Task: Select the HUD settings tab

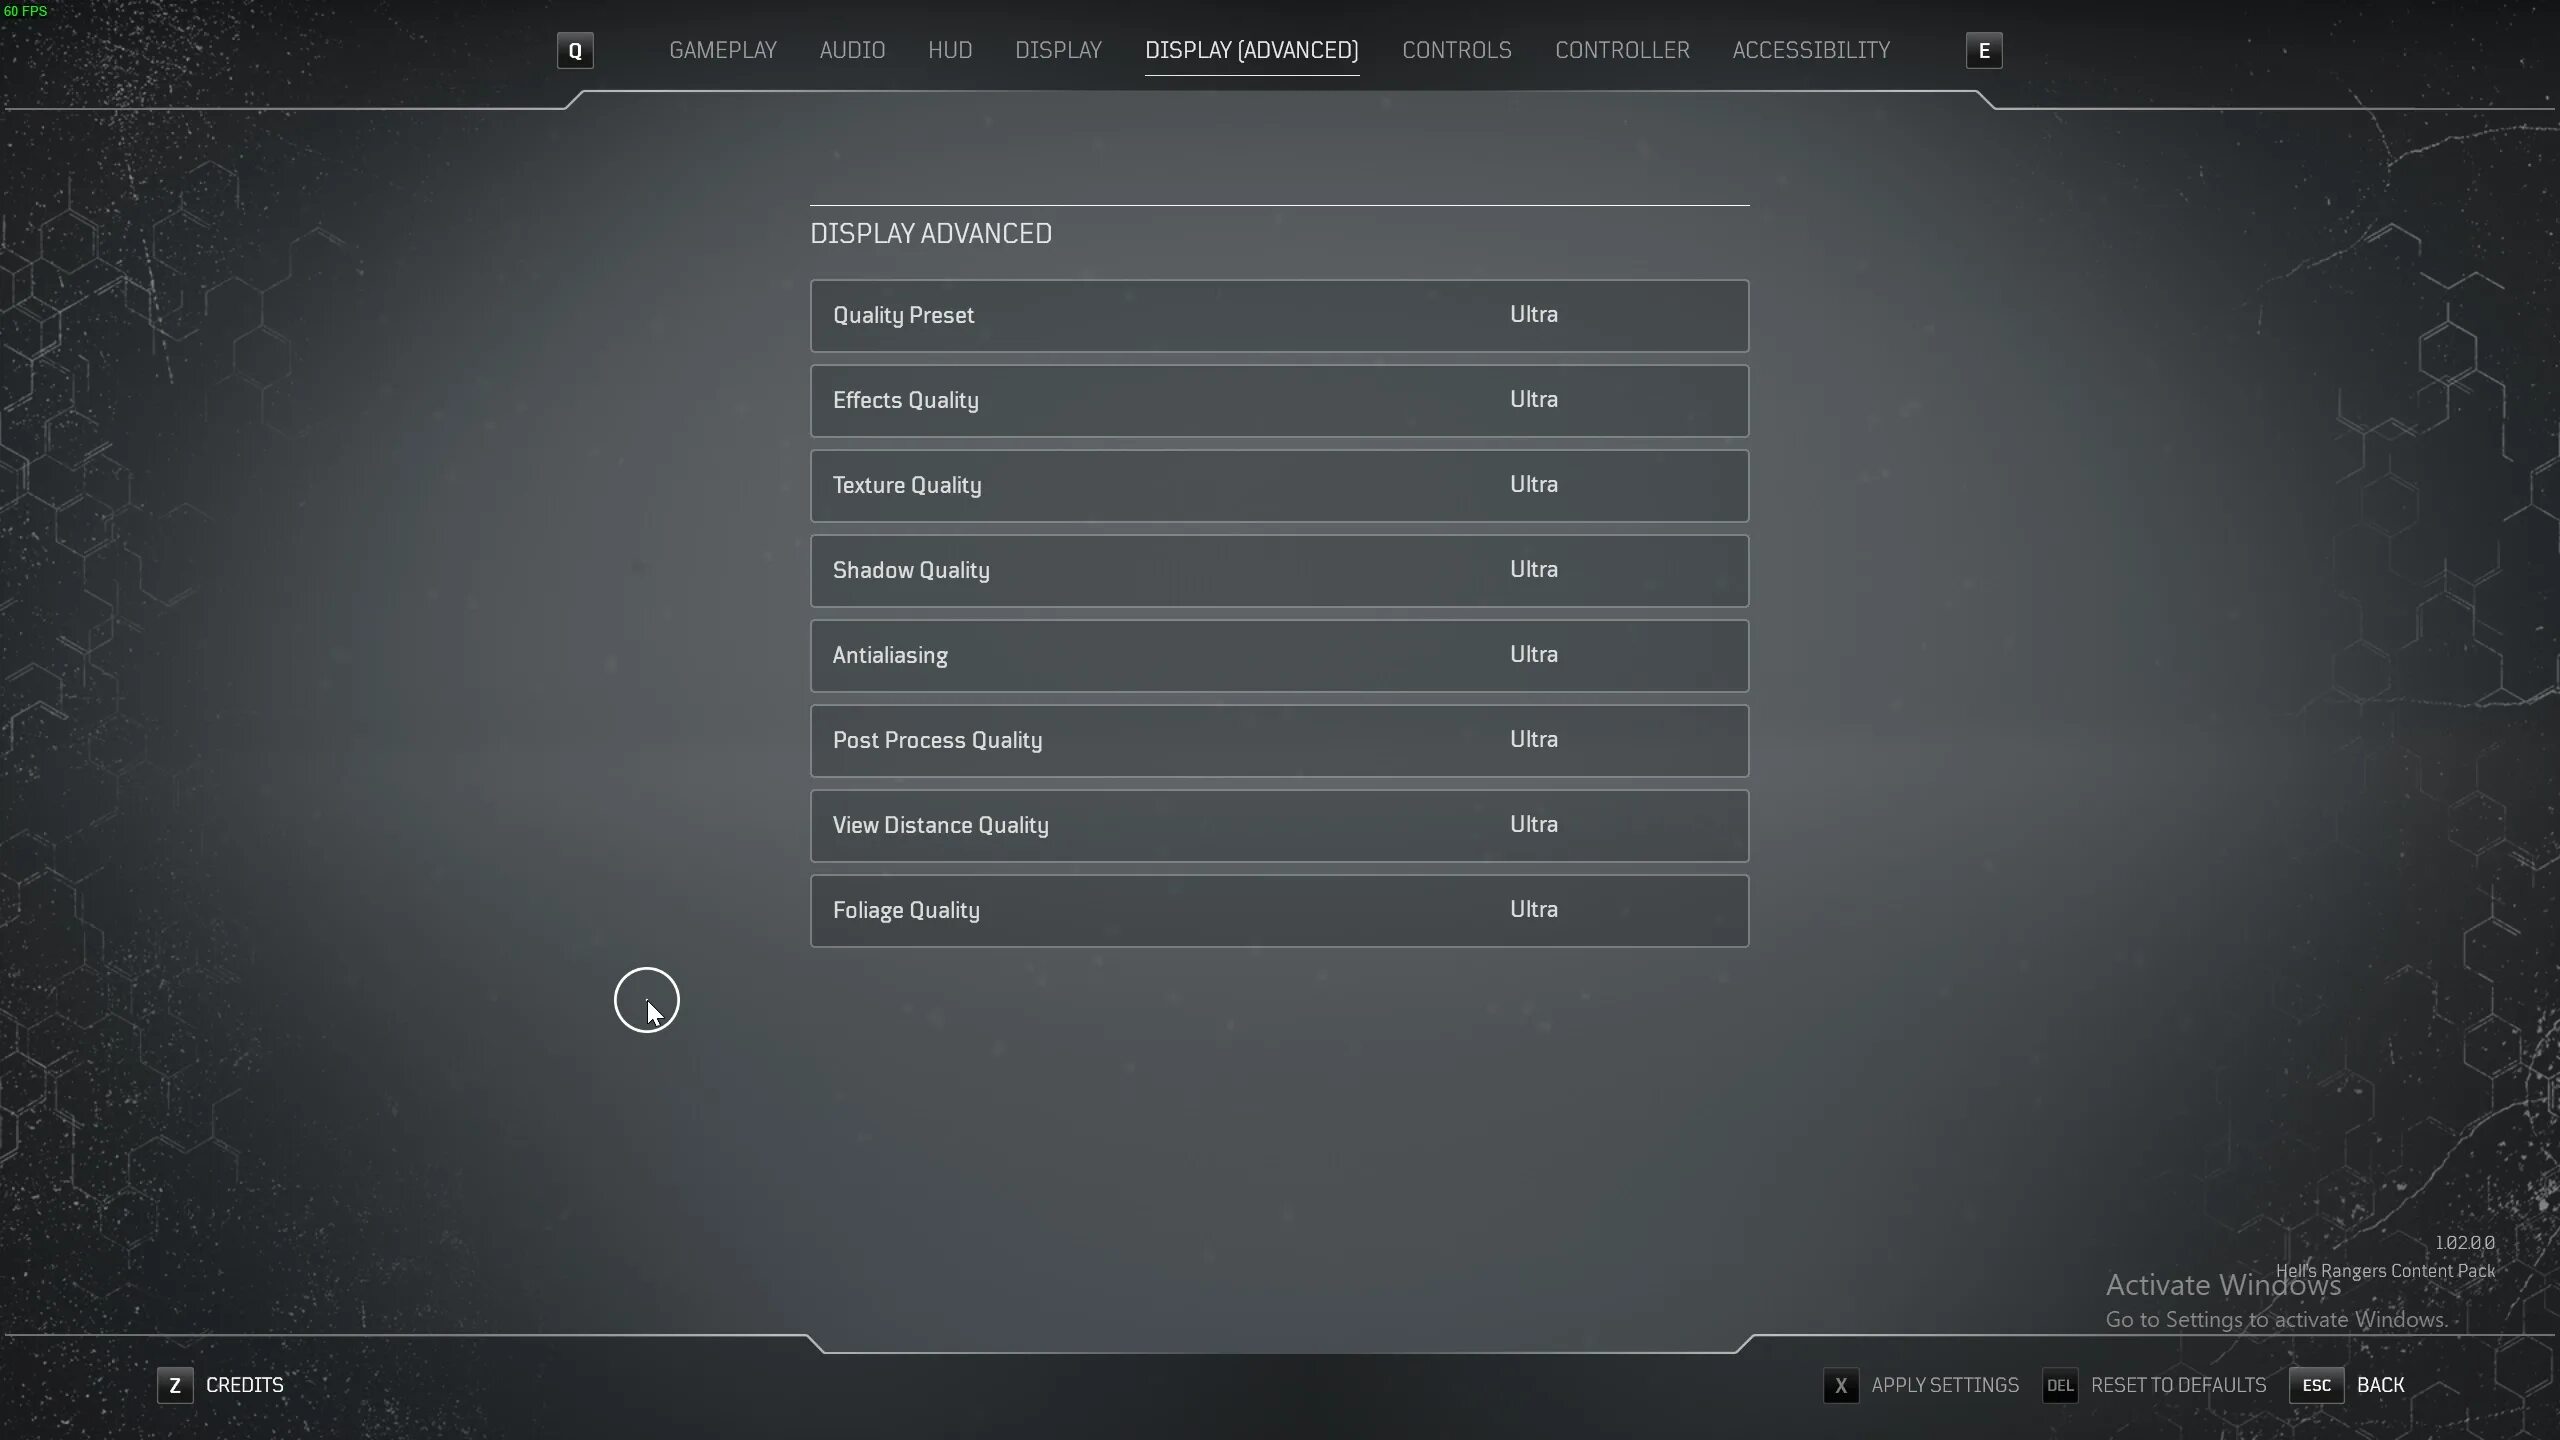Action: coord(949,49)
